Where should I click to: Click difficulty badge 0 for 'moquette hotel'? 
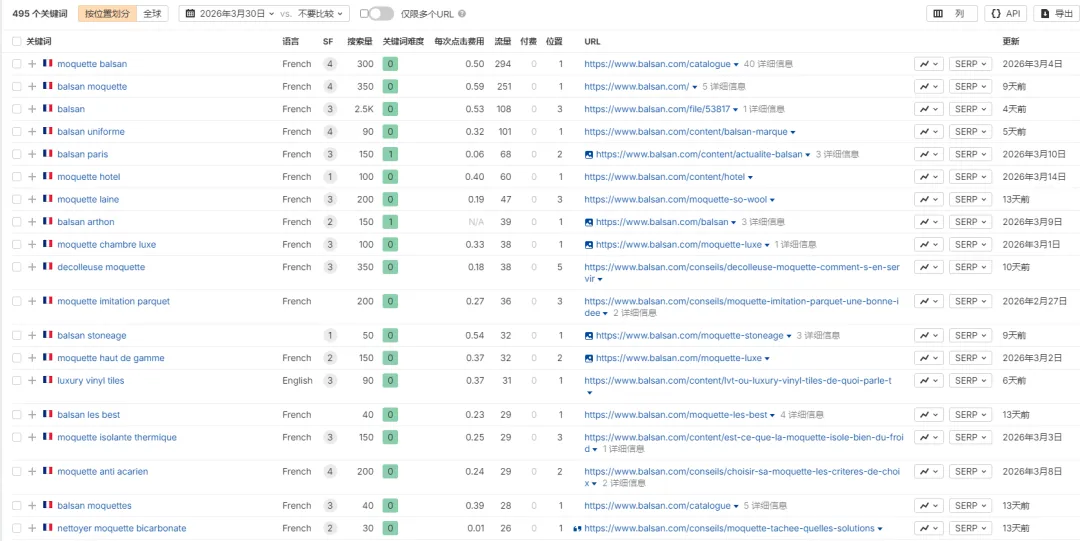point(391,177)
